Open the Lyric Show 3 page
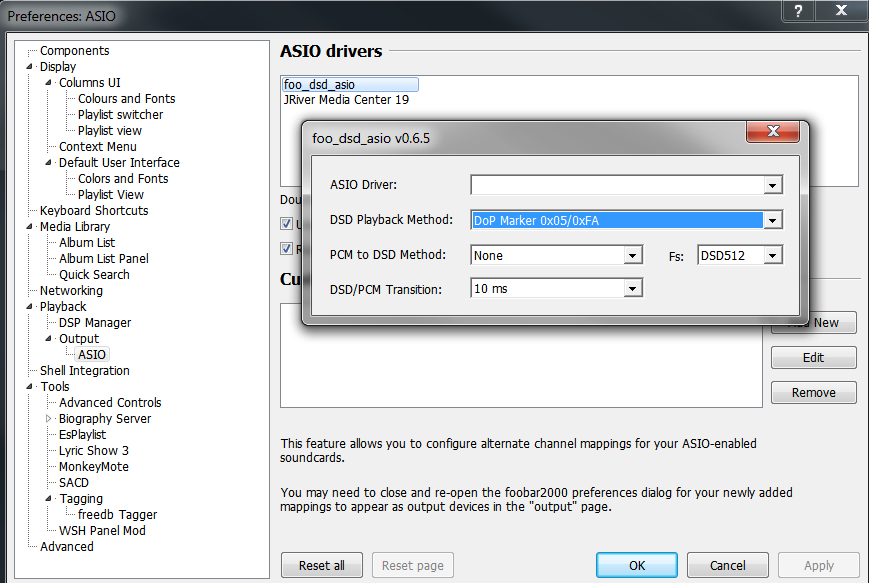 coord(94,451)
